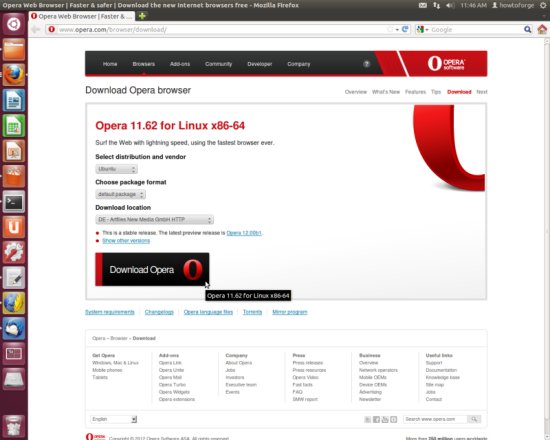Screen dimensions: 550x440
Task: Switch to the Overview sub-tab
Action: 356,92
